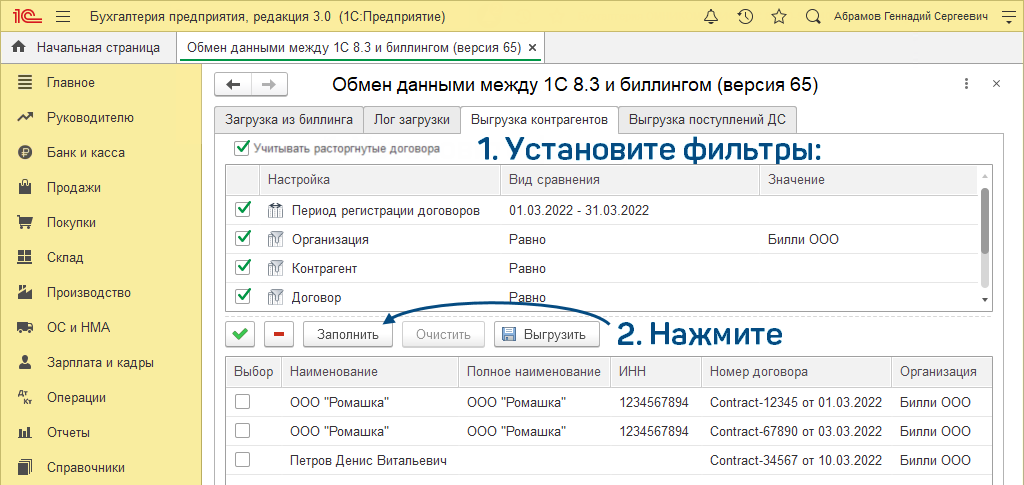Open history clock icon

coord(746,17)
